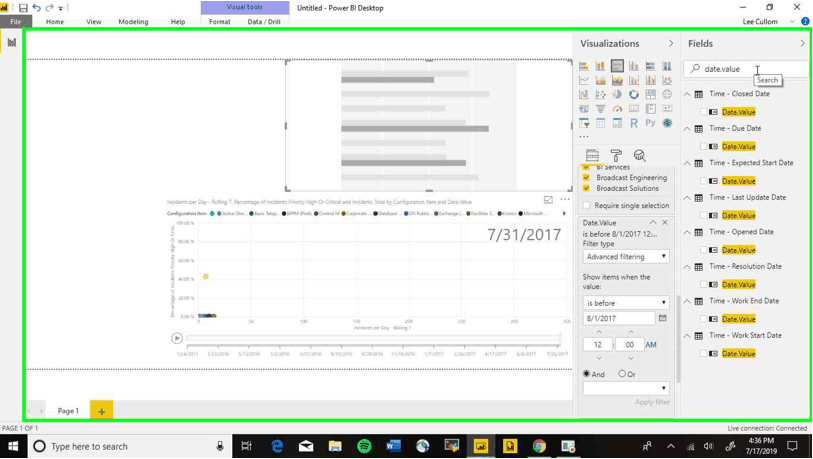Add a new report page
813x459 pixels.
click(102, 411)
